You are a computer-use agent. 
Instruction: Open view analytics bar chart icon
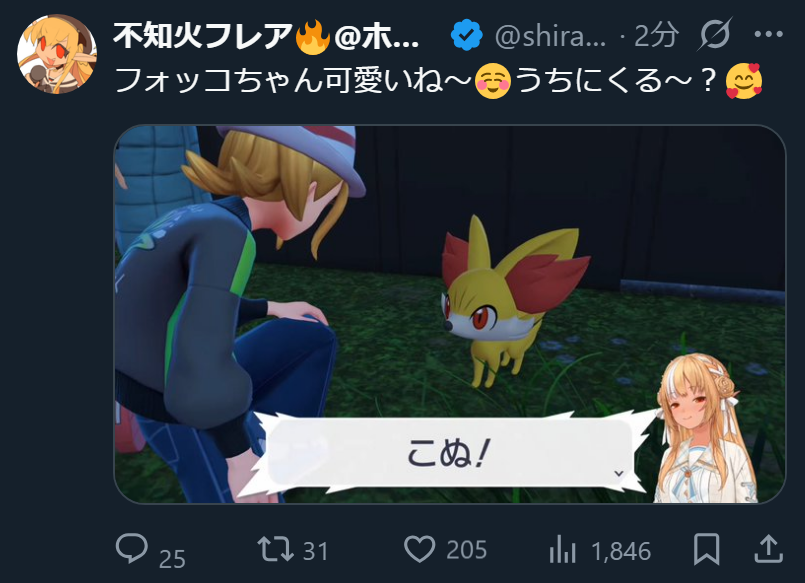563,549
